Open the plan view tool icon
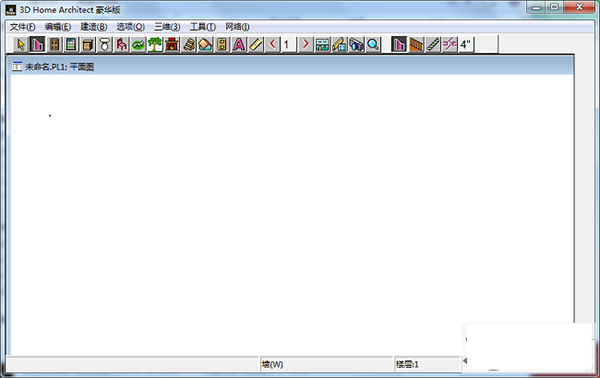The width and height of the screenshot is (600, 378). coord(322,45)
